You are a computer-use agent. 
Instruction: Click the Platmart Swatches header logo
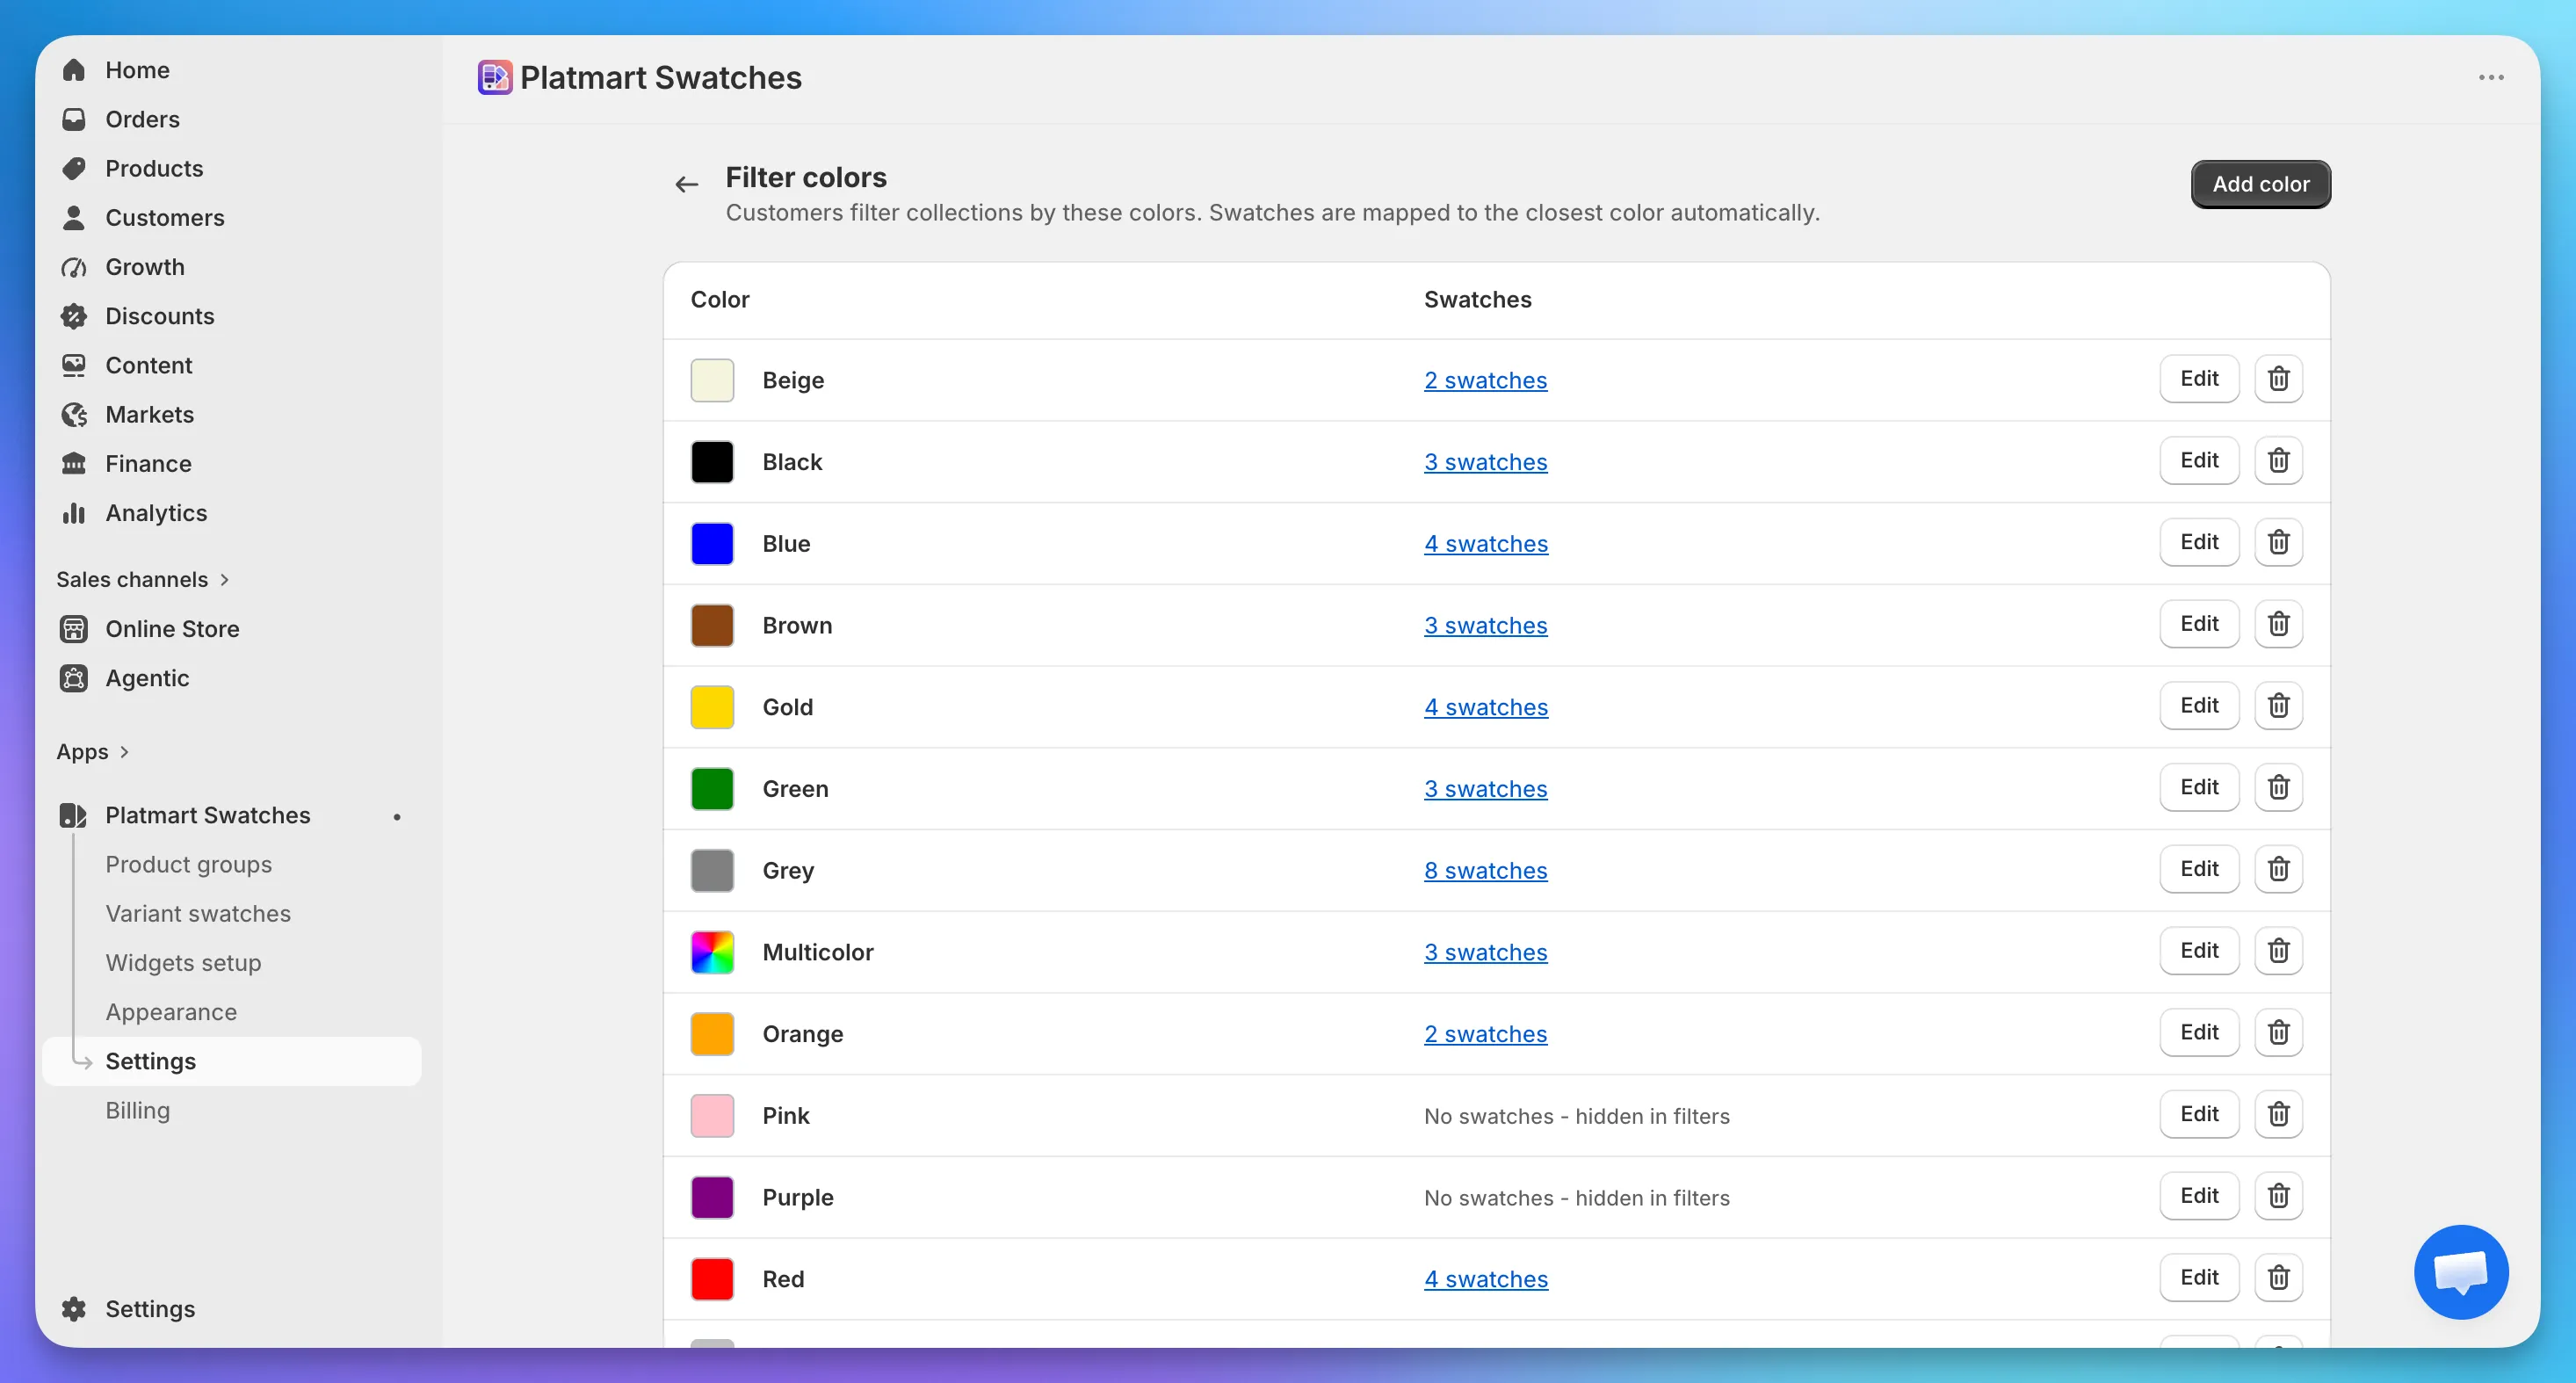(495, 77)
